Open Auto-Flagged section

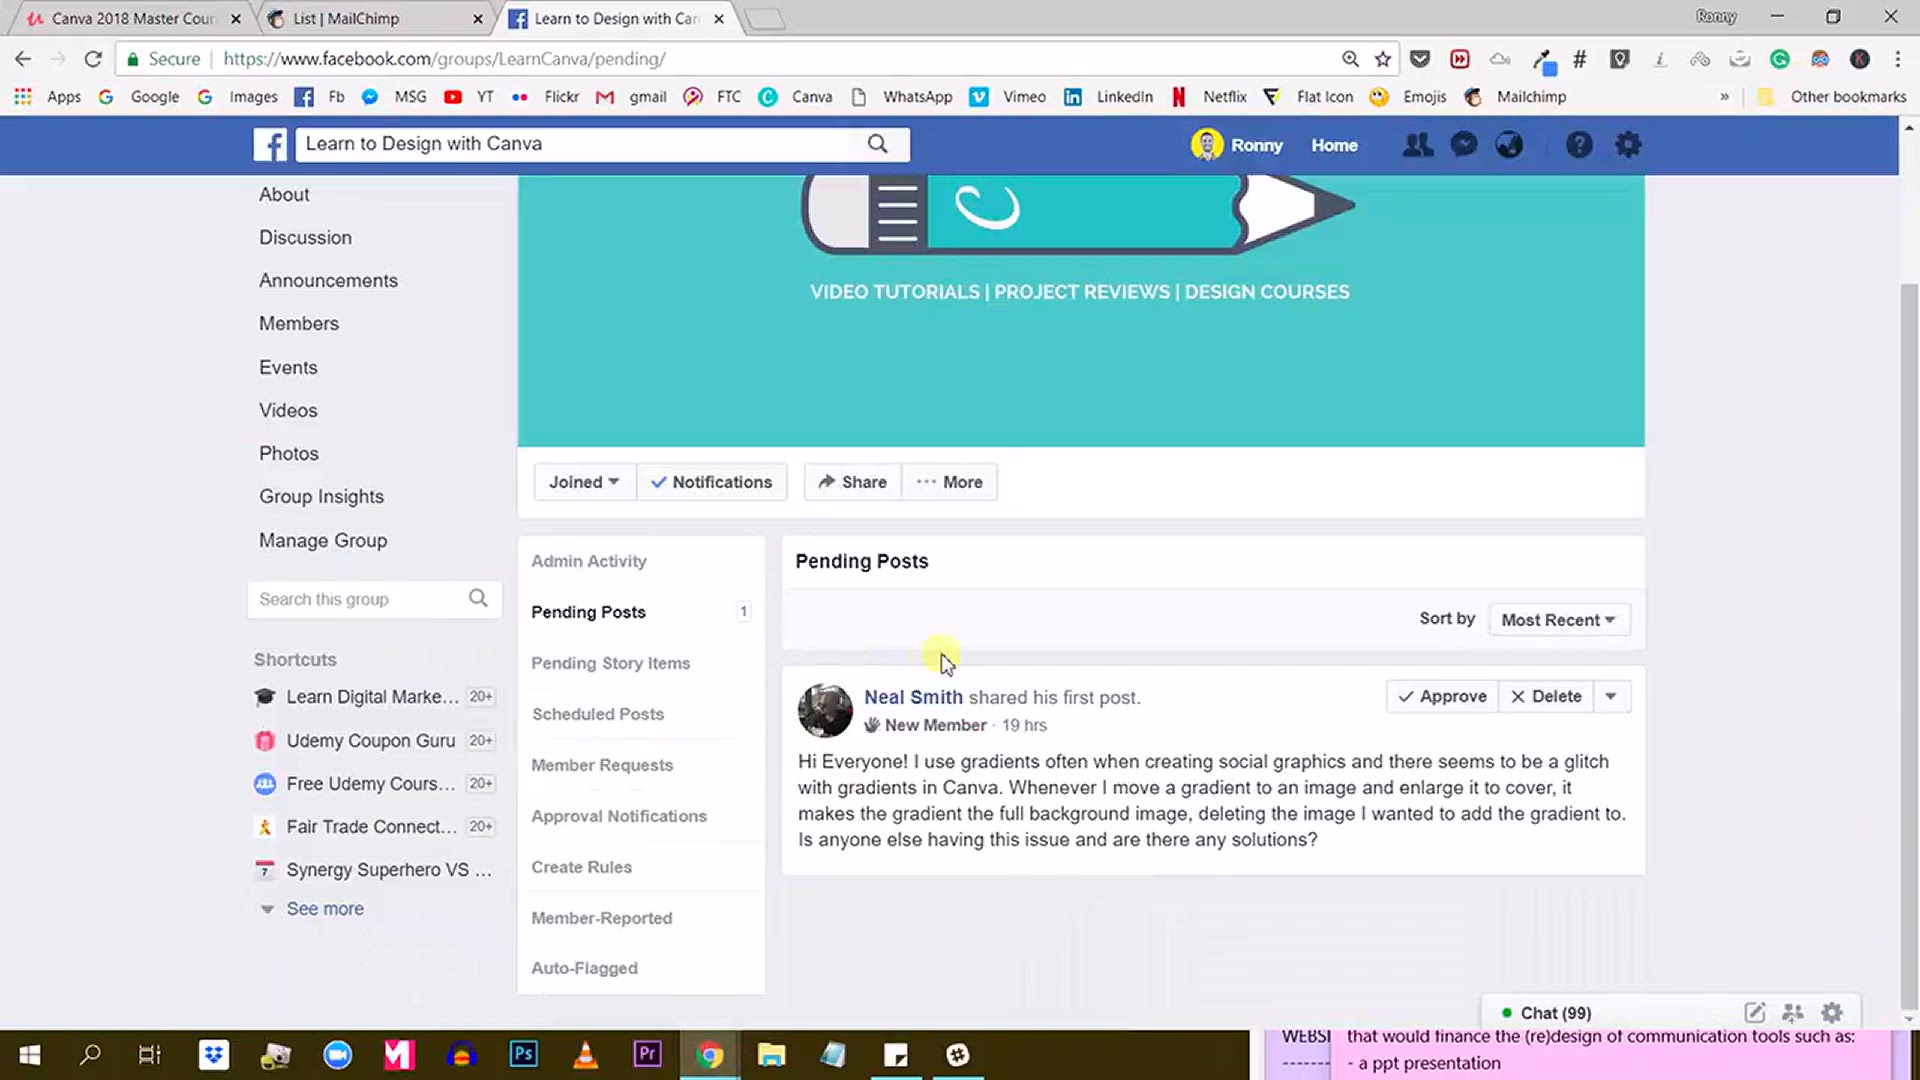[584, 968]
